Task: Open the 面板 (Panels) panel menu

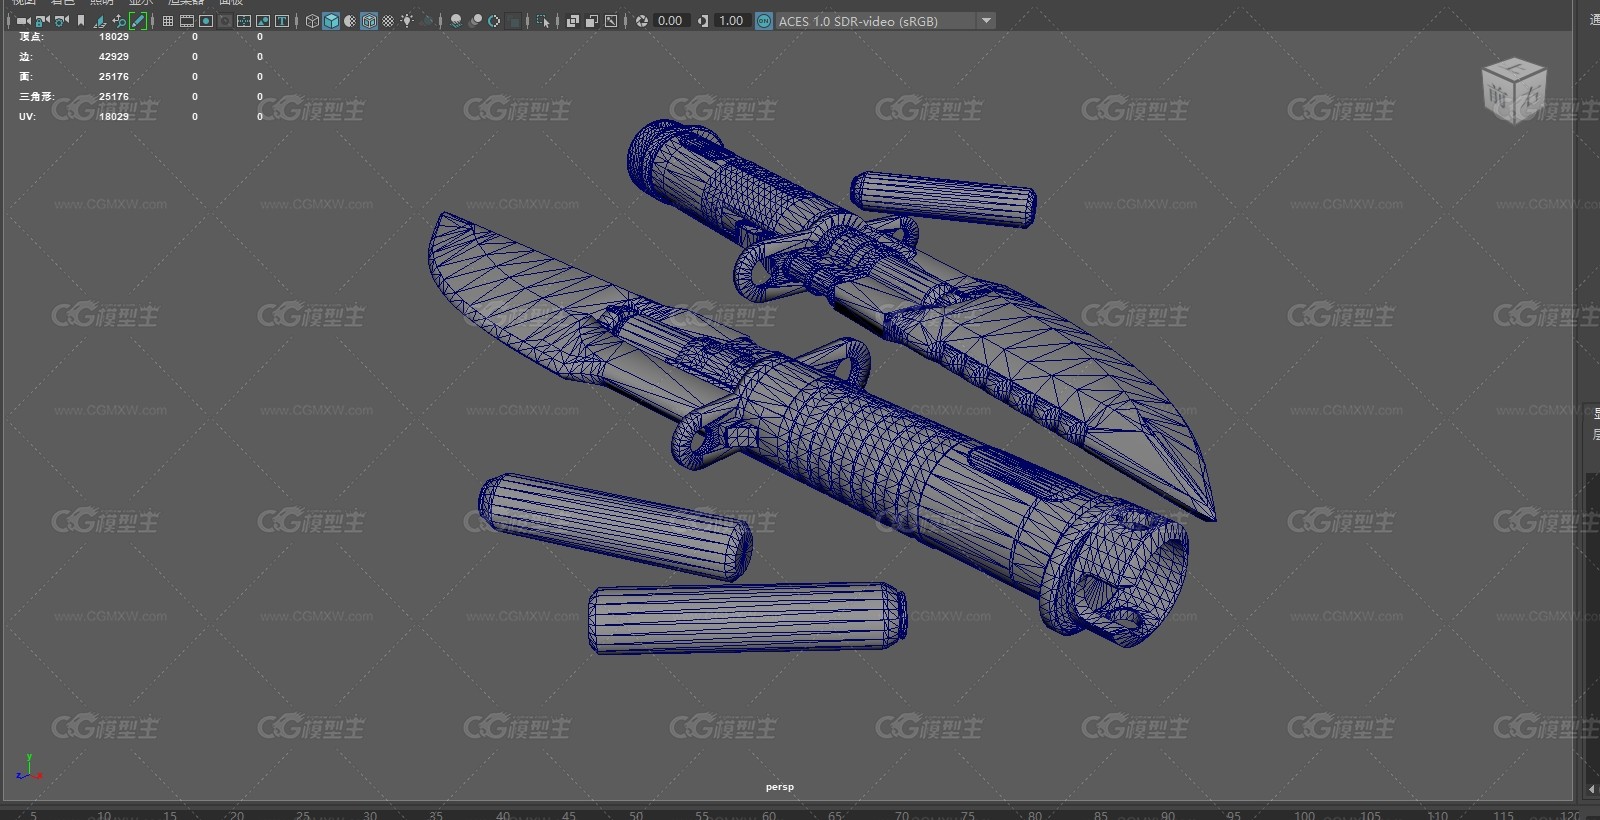Action: [x=231, y=3]
